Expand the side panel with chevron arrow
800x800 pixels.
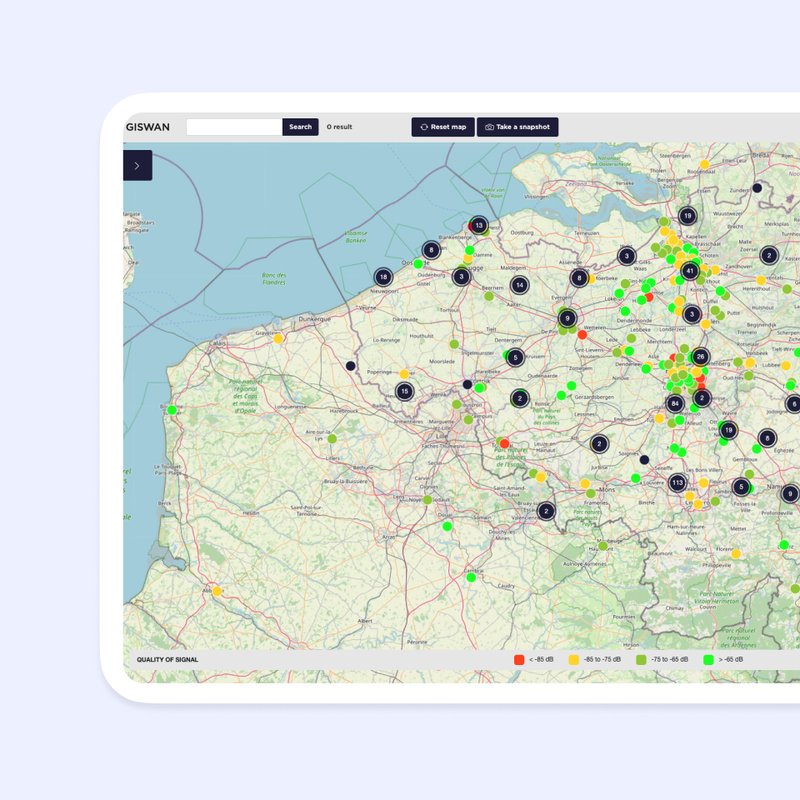click(137, 166)
